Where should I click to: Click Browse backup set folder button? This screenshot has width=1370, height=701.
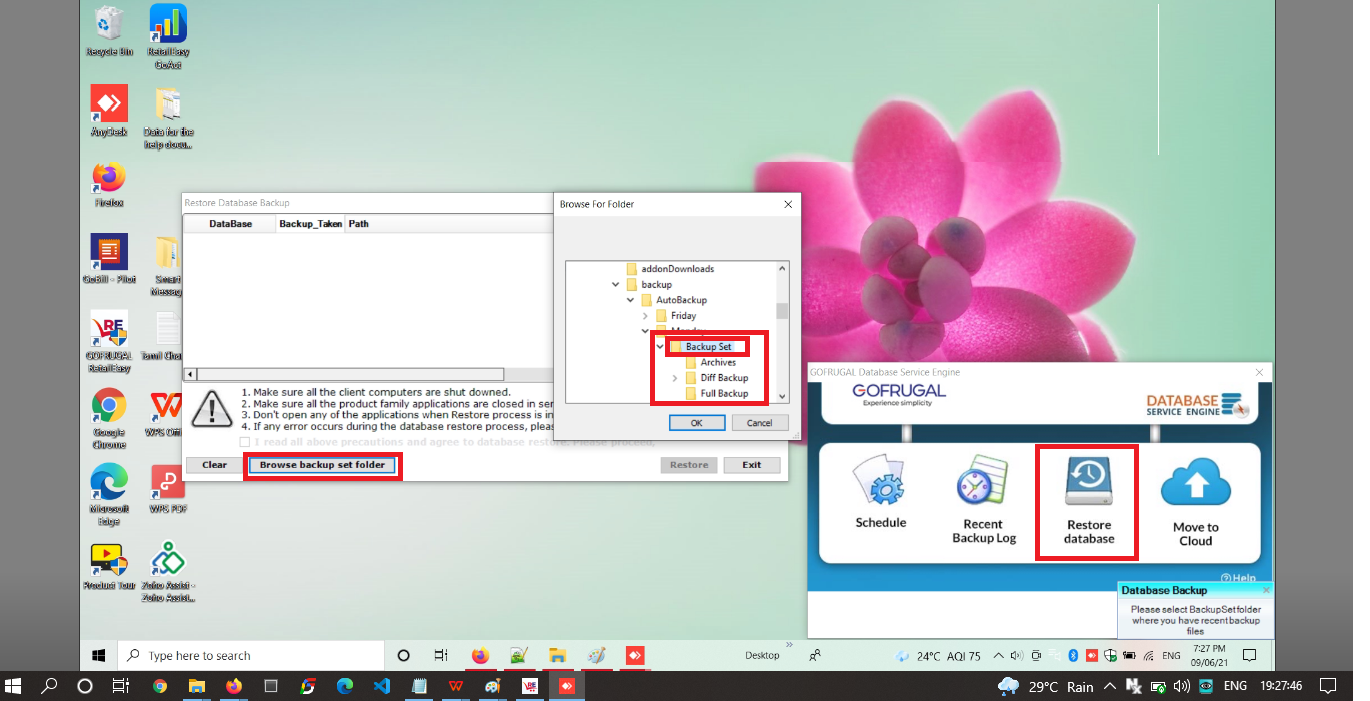tap(322, 465)
